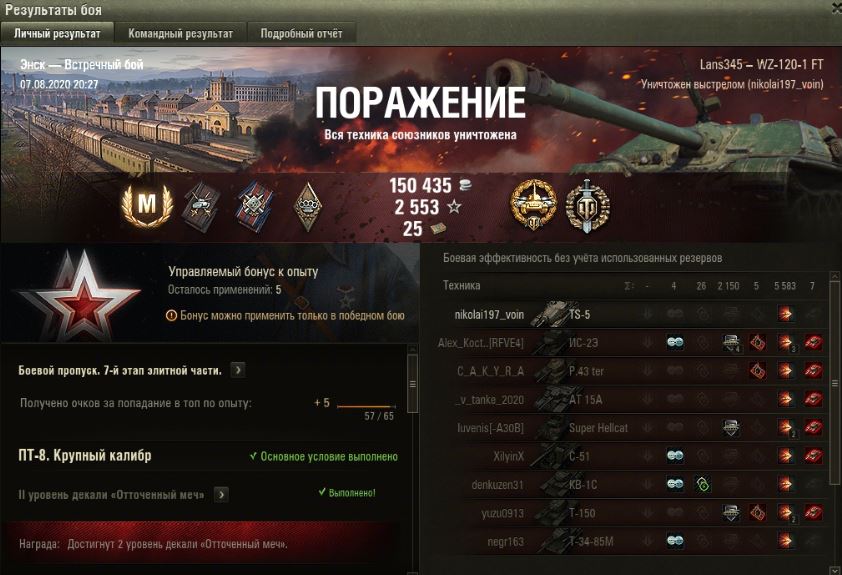Expand the left missions panel scrollbar grip
The height and width of the screenshot is (575, 842).
(412, 384)
